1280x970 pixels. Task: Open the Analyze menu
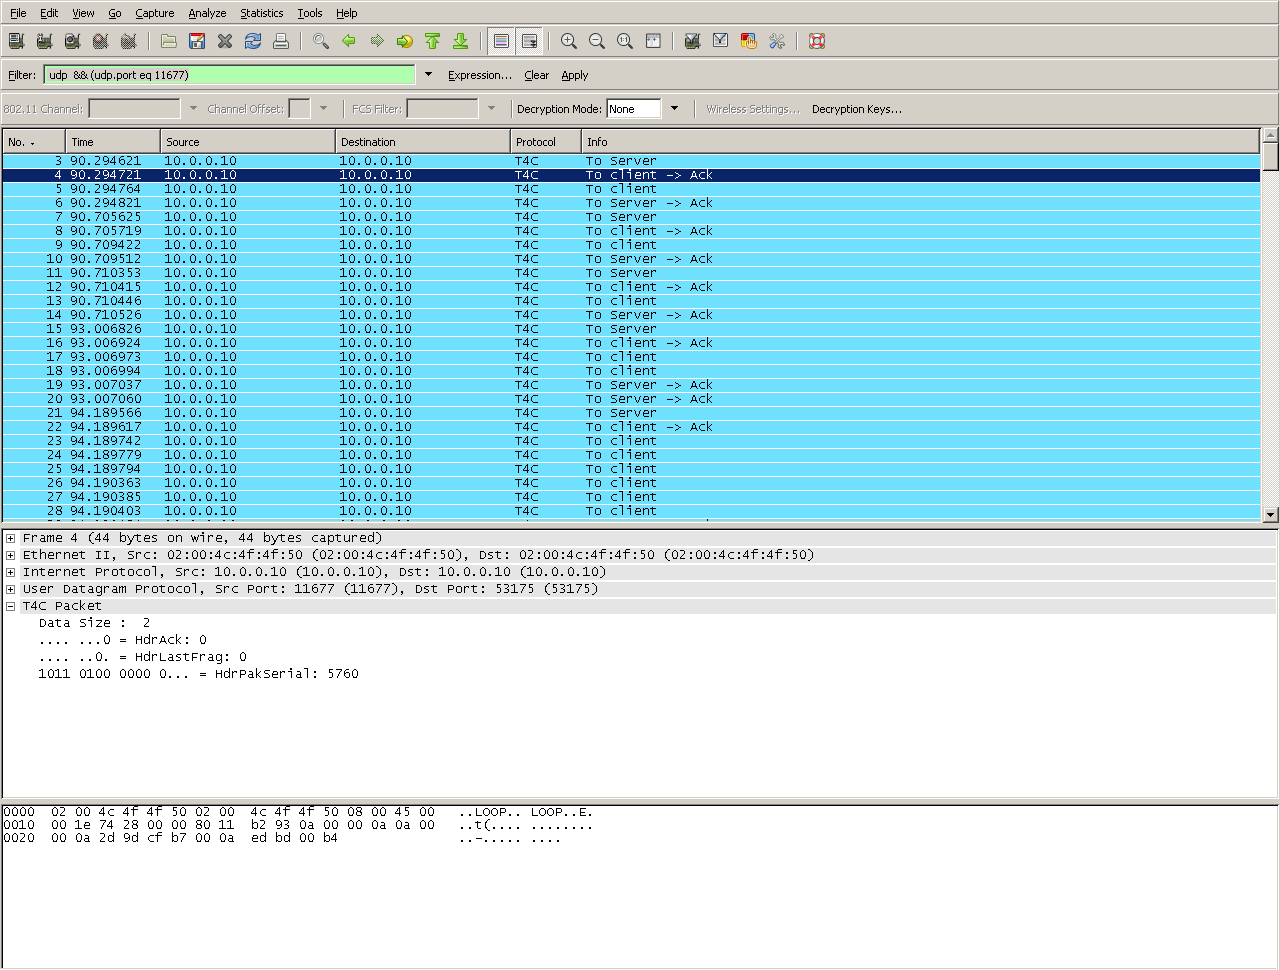click(207, 13)
